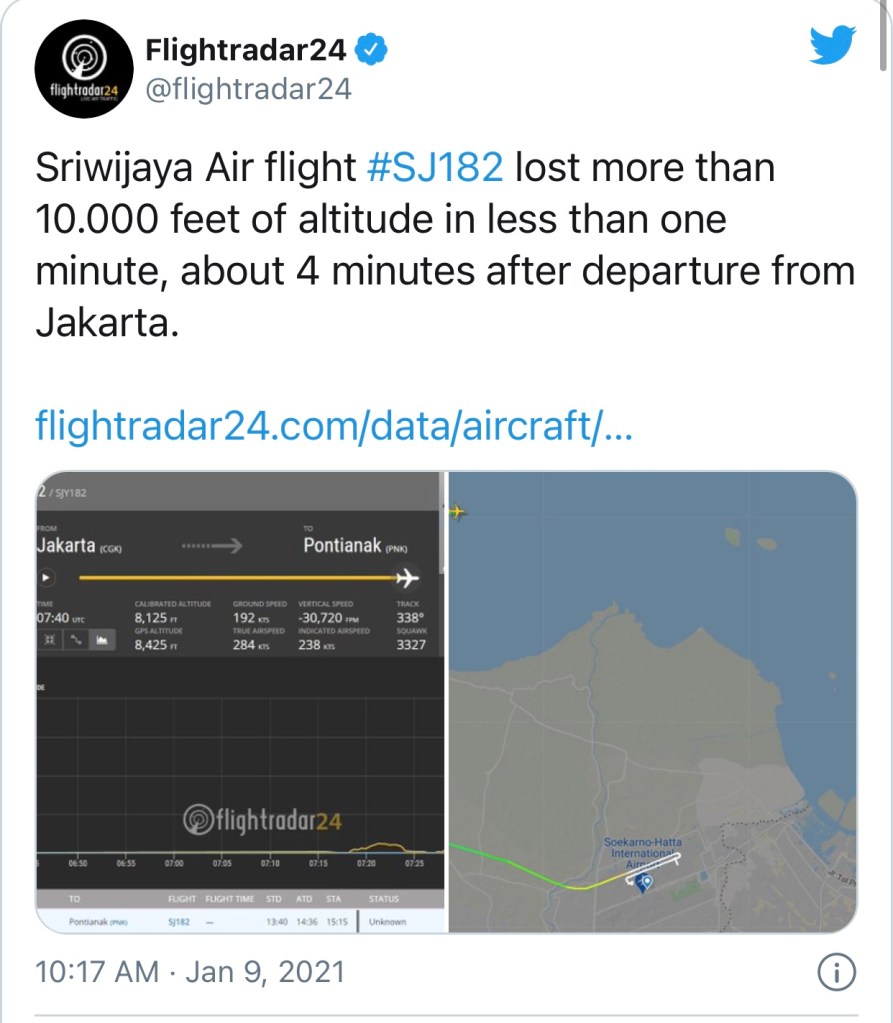Click the white plane icon ending the progress bar
Screen dimensions: 893x1023
pyautogui.click(x=407, y=578)
